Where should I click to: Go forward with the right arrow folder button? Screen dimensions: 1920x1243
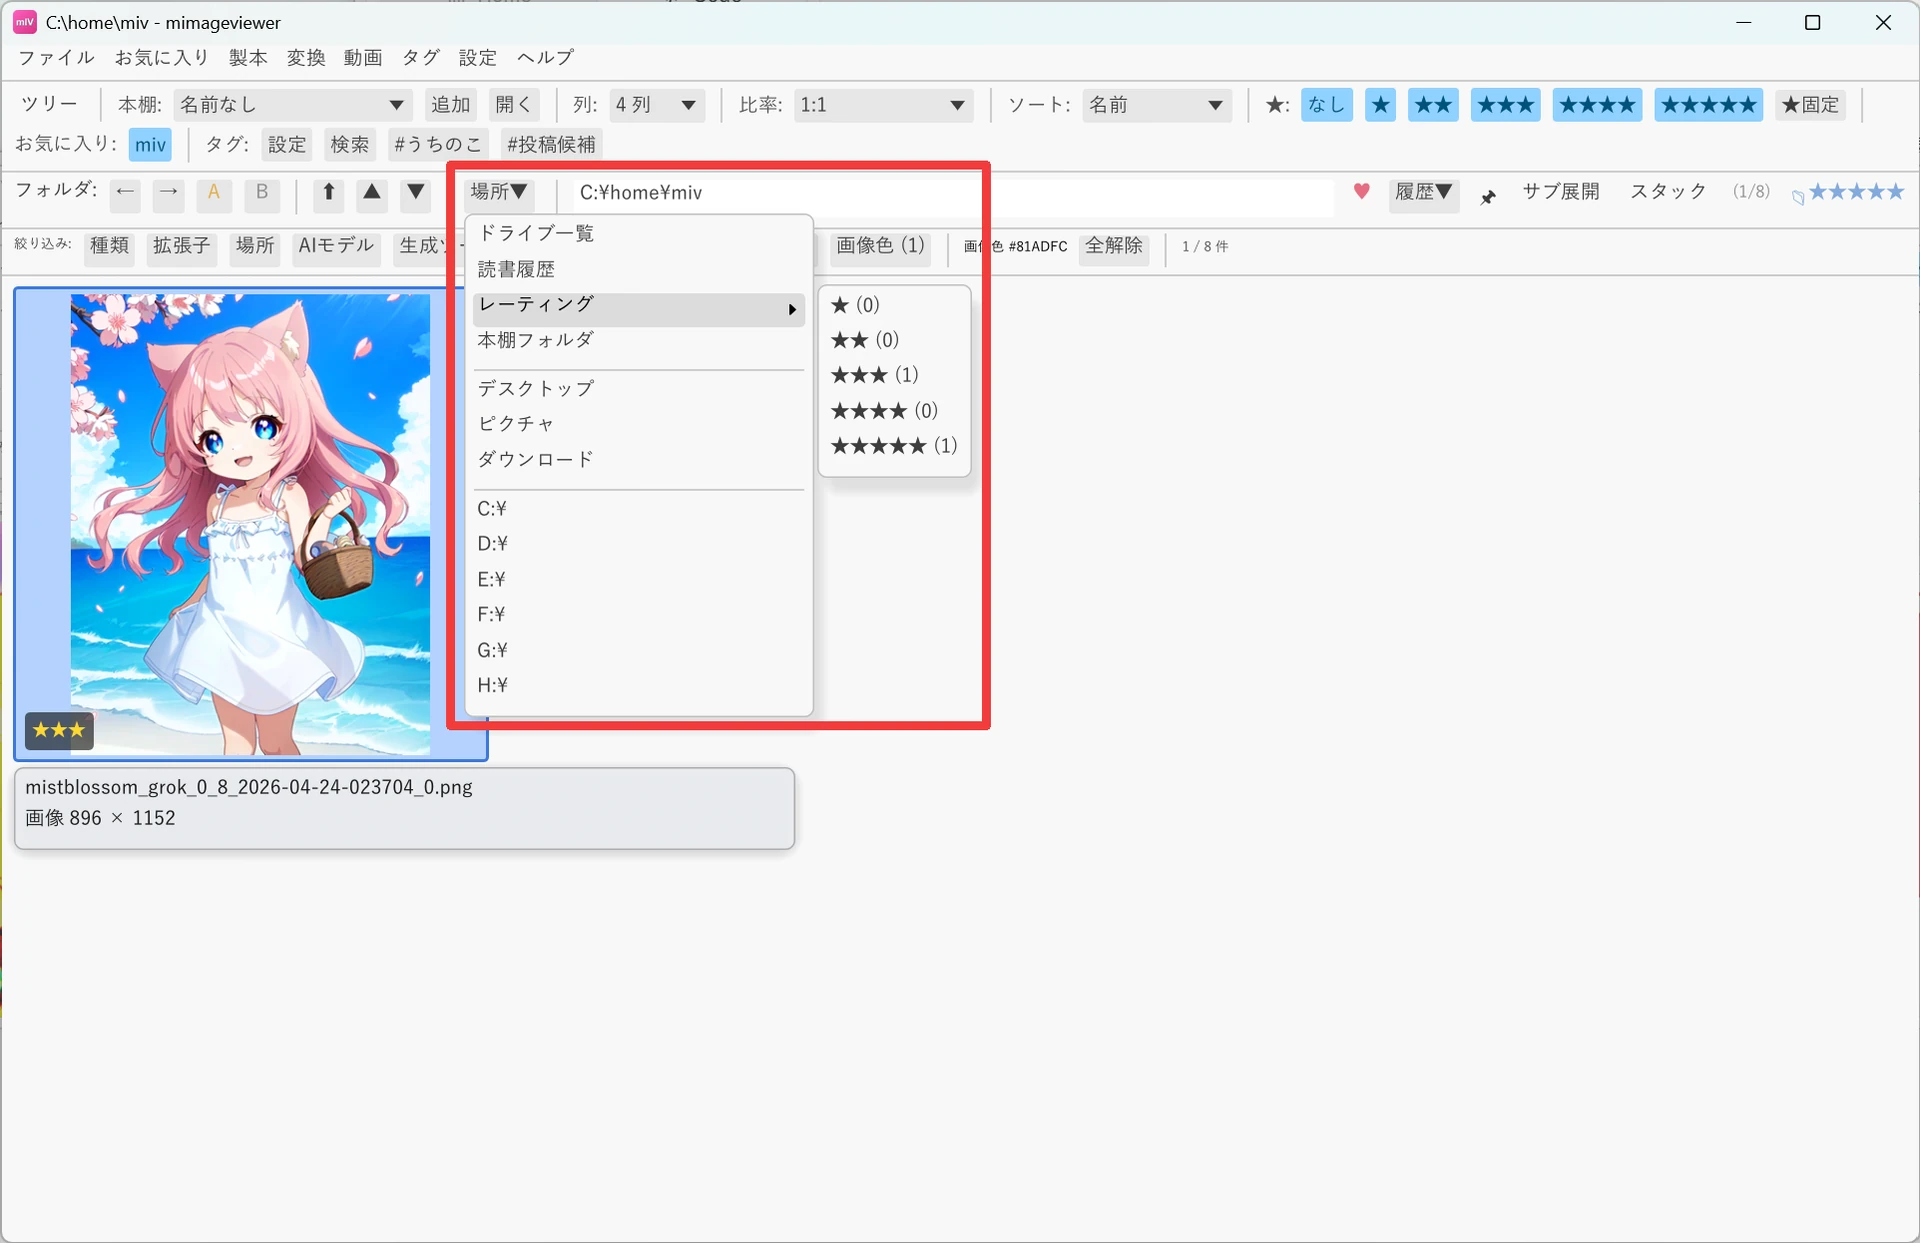coord(169,193)
